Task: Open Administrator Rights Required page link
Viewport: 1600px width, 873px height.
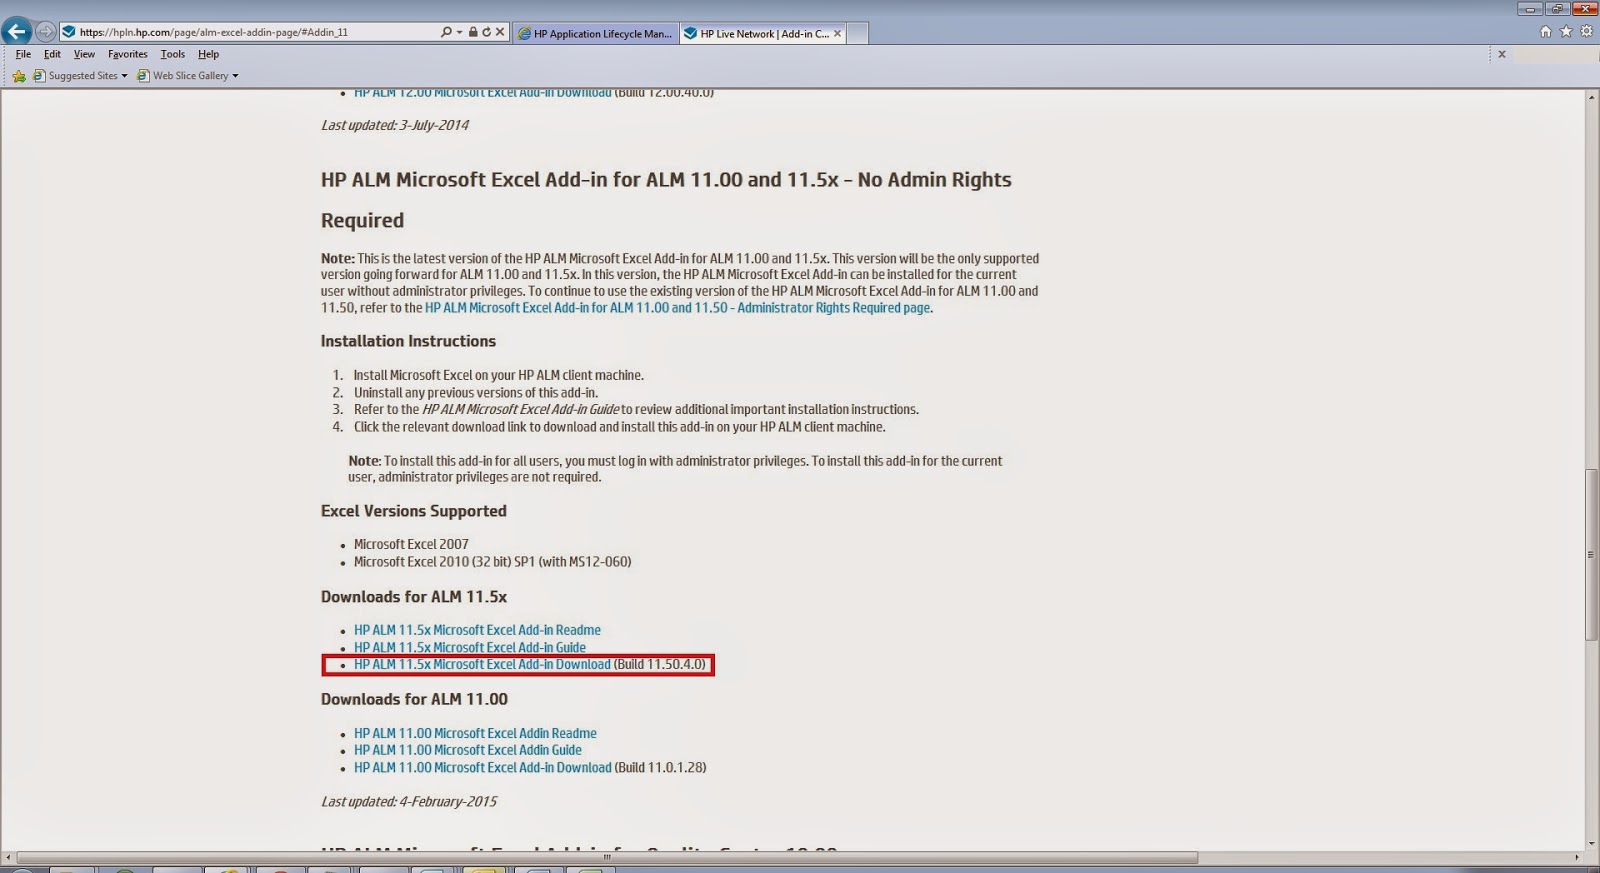Action: pos(678,308)
